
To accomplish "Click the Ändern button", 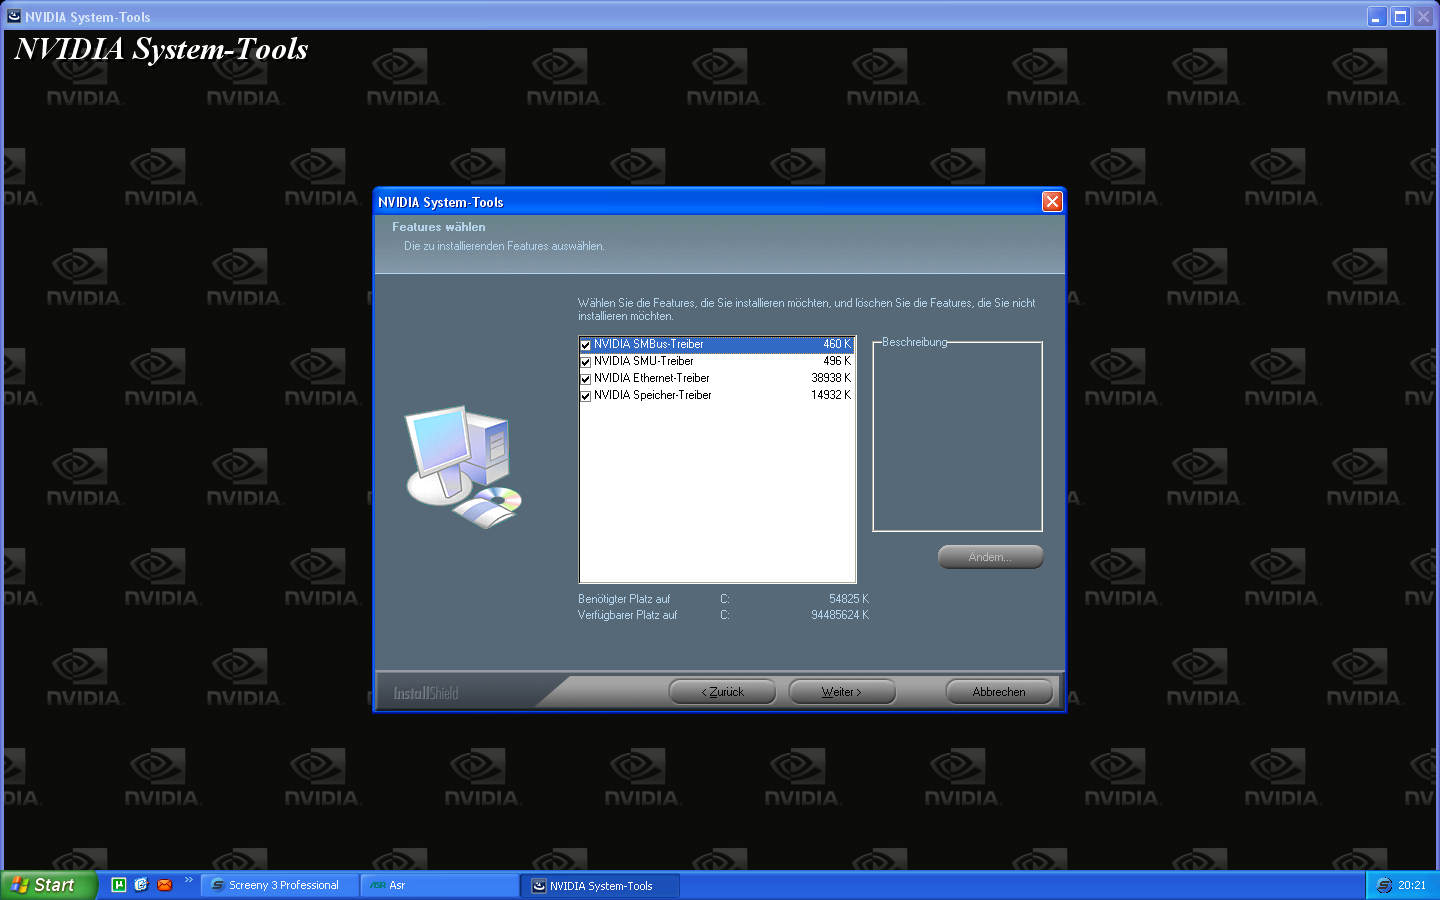I will [x=990, y=557].
